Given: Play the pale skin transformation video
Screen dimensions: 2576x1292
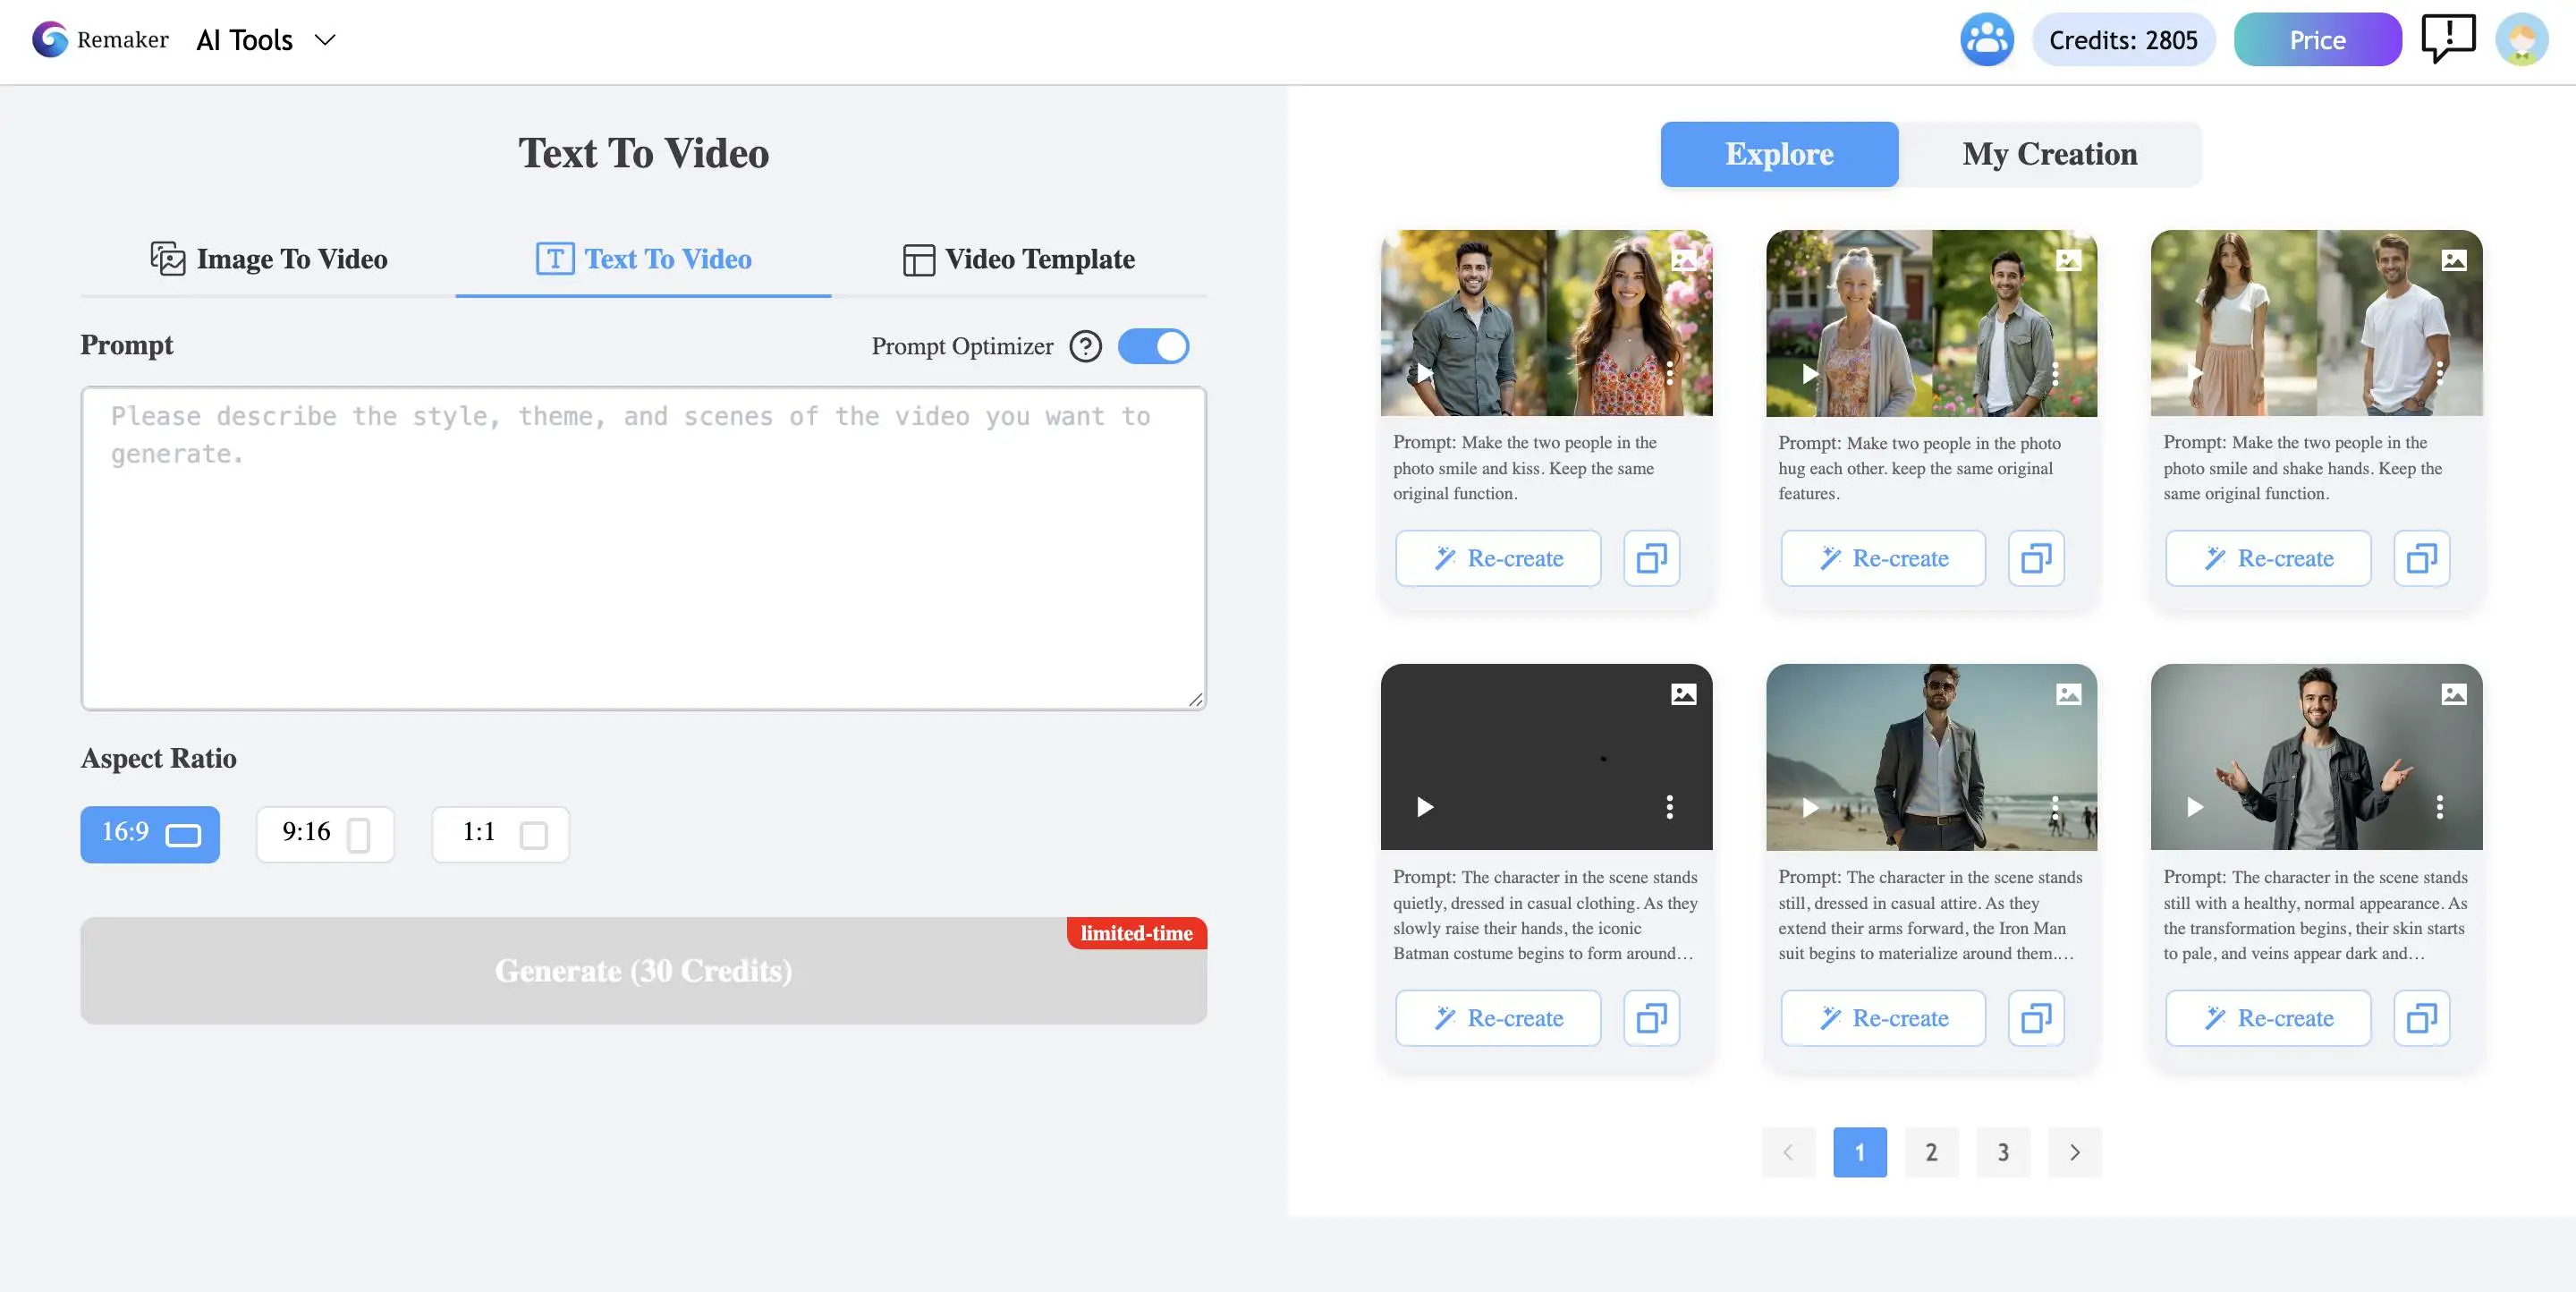Looking at the screenshot, I should 2194,807.
